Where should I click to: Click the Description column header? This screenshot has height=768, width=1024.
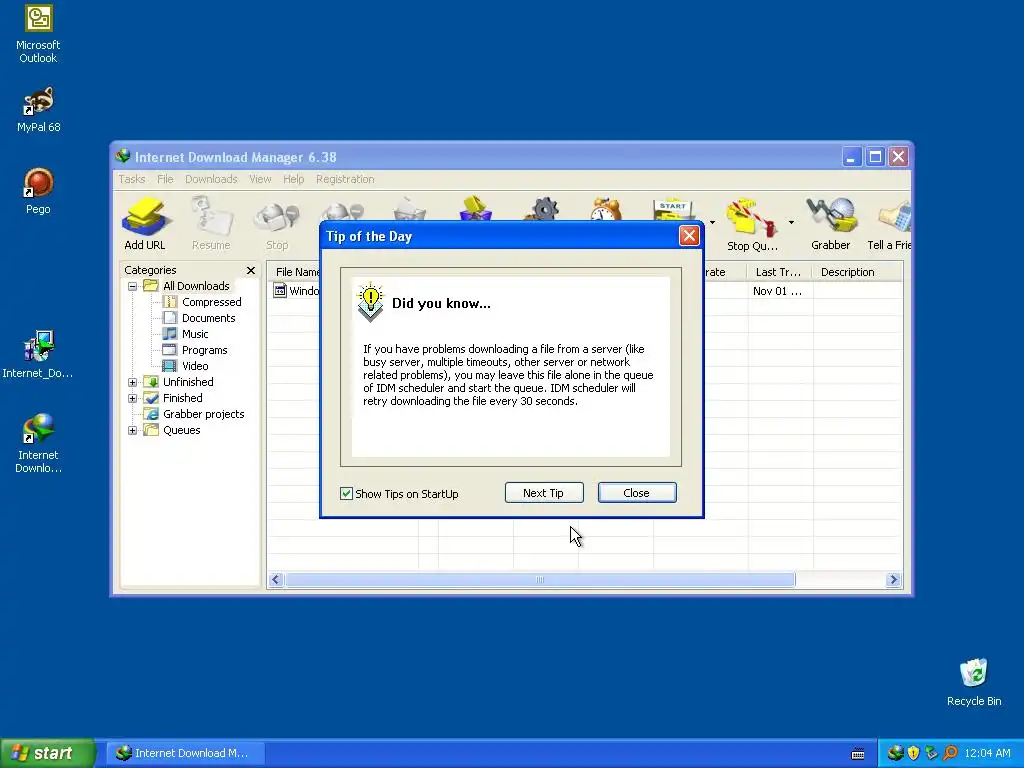point(857,272)
